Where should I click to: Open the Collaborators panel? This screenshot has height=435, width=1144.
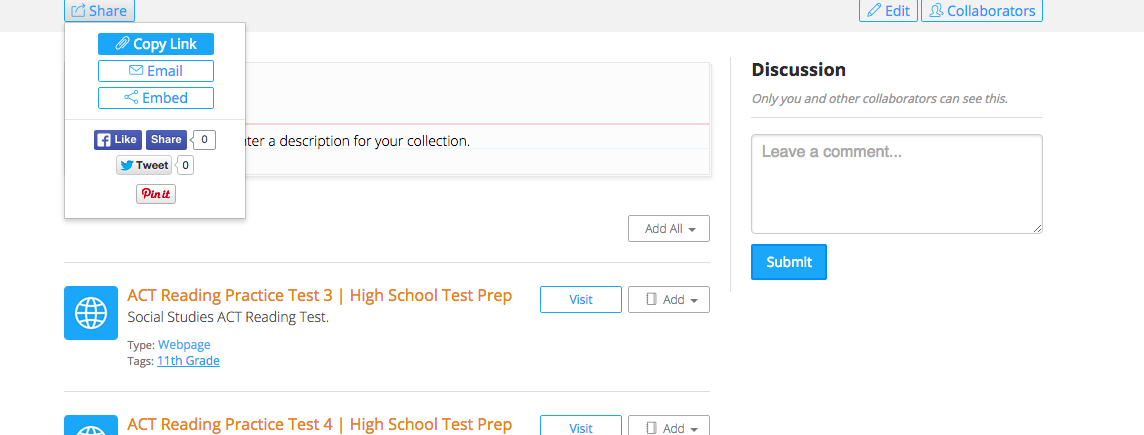point(982,11)
